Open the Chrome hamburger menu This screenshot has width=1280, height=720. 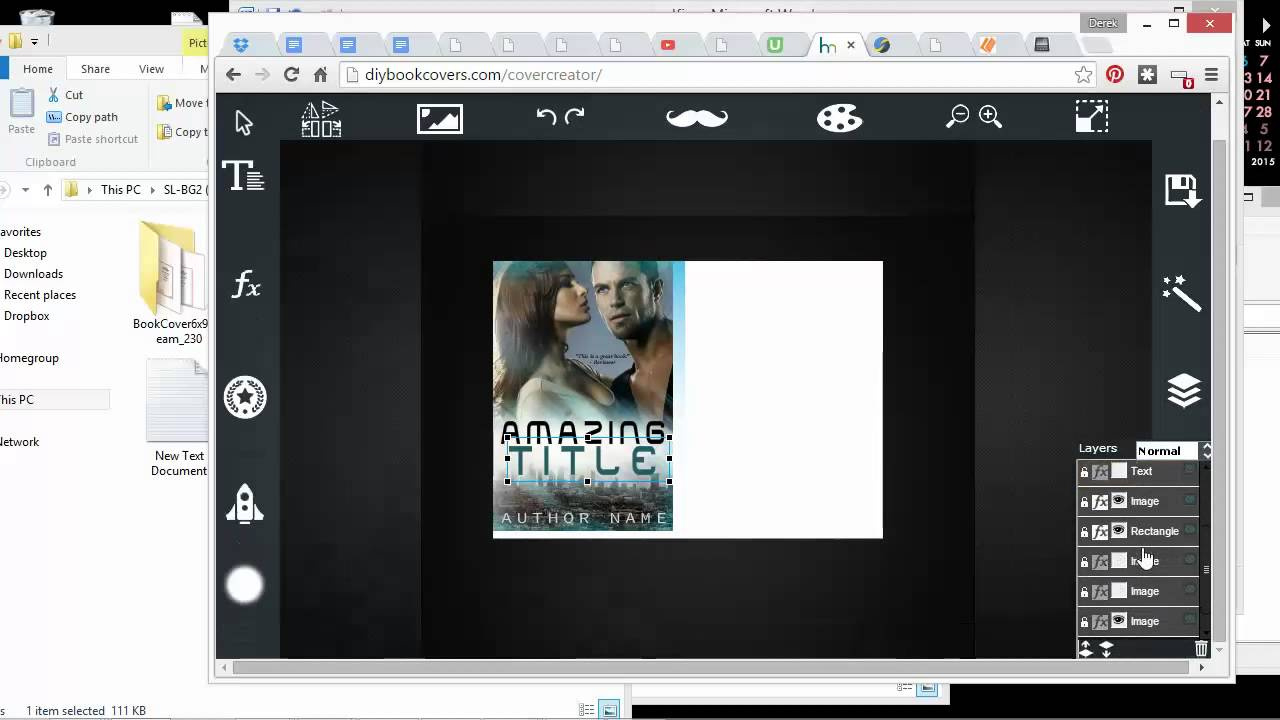[x=1211, y=74]
